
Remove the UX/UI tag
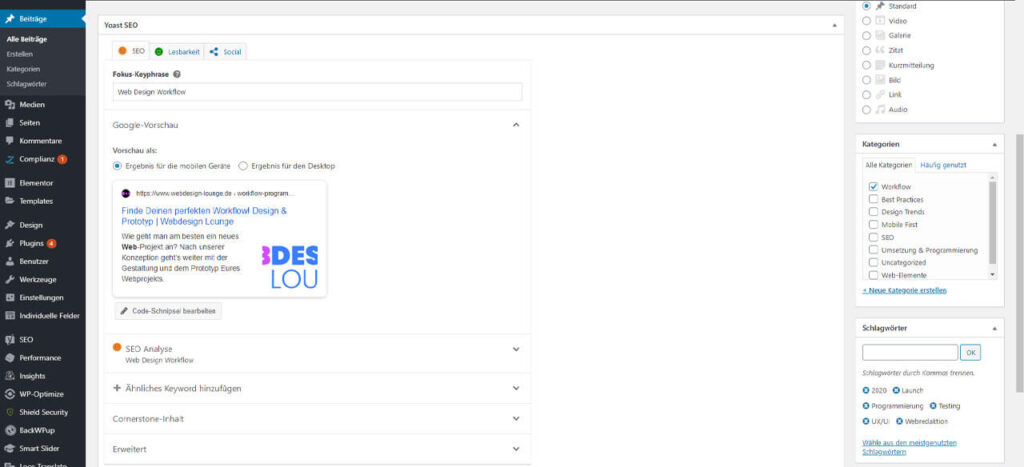(x=866, y=421)
